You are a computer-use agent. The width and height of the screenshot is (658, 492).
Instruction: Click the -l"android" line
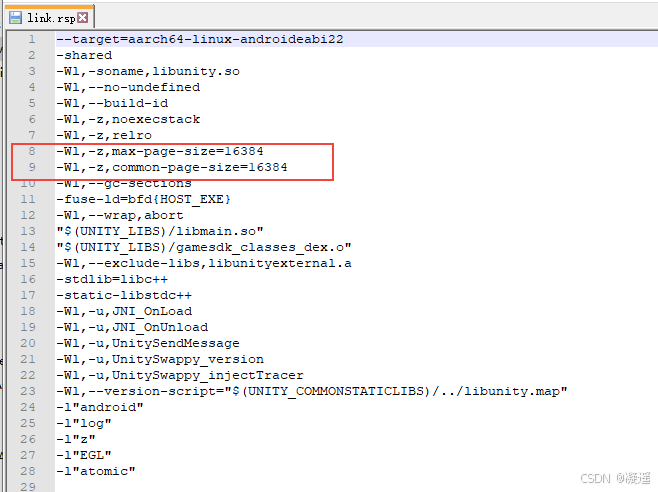tap(100, 407)
